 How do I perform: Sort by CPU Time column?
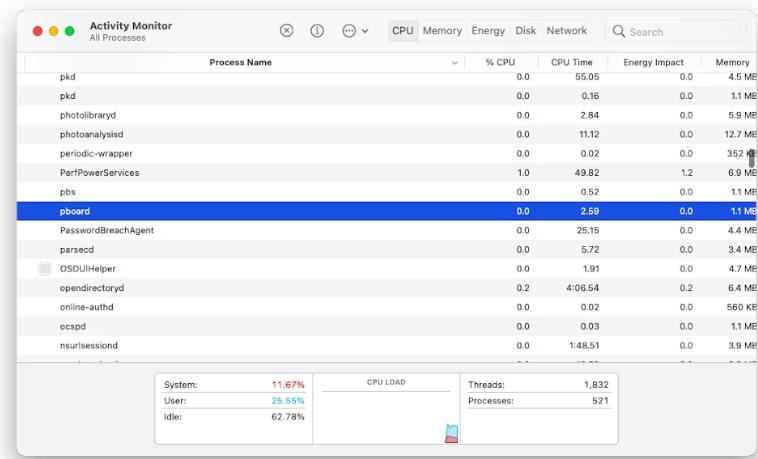(x=572, y=62)
